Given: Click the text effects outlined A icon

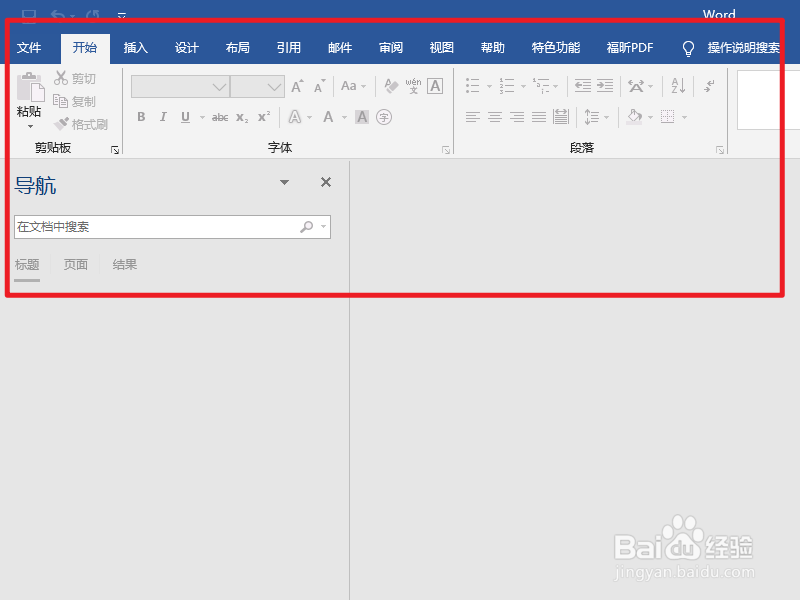Looking at the screenshot, I should click(x=295, y=117).
